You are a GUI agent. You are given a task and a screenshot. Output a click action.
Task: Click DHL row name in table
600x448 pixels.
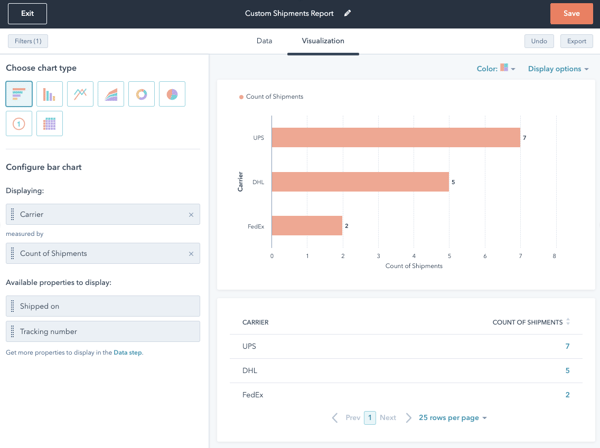point(249,370)
